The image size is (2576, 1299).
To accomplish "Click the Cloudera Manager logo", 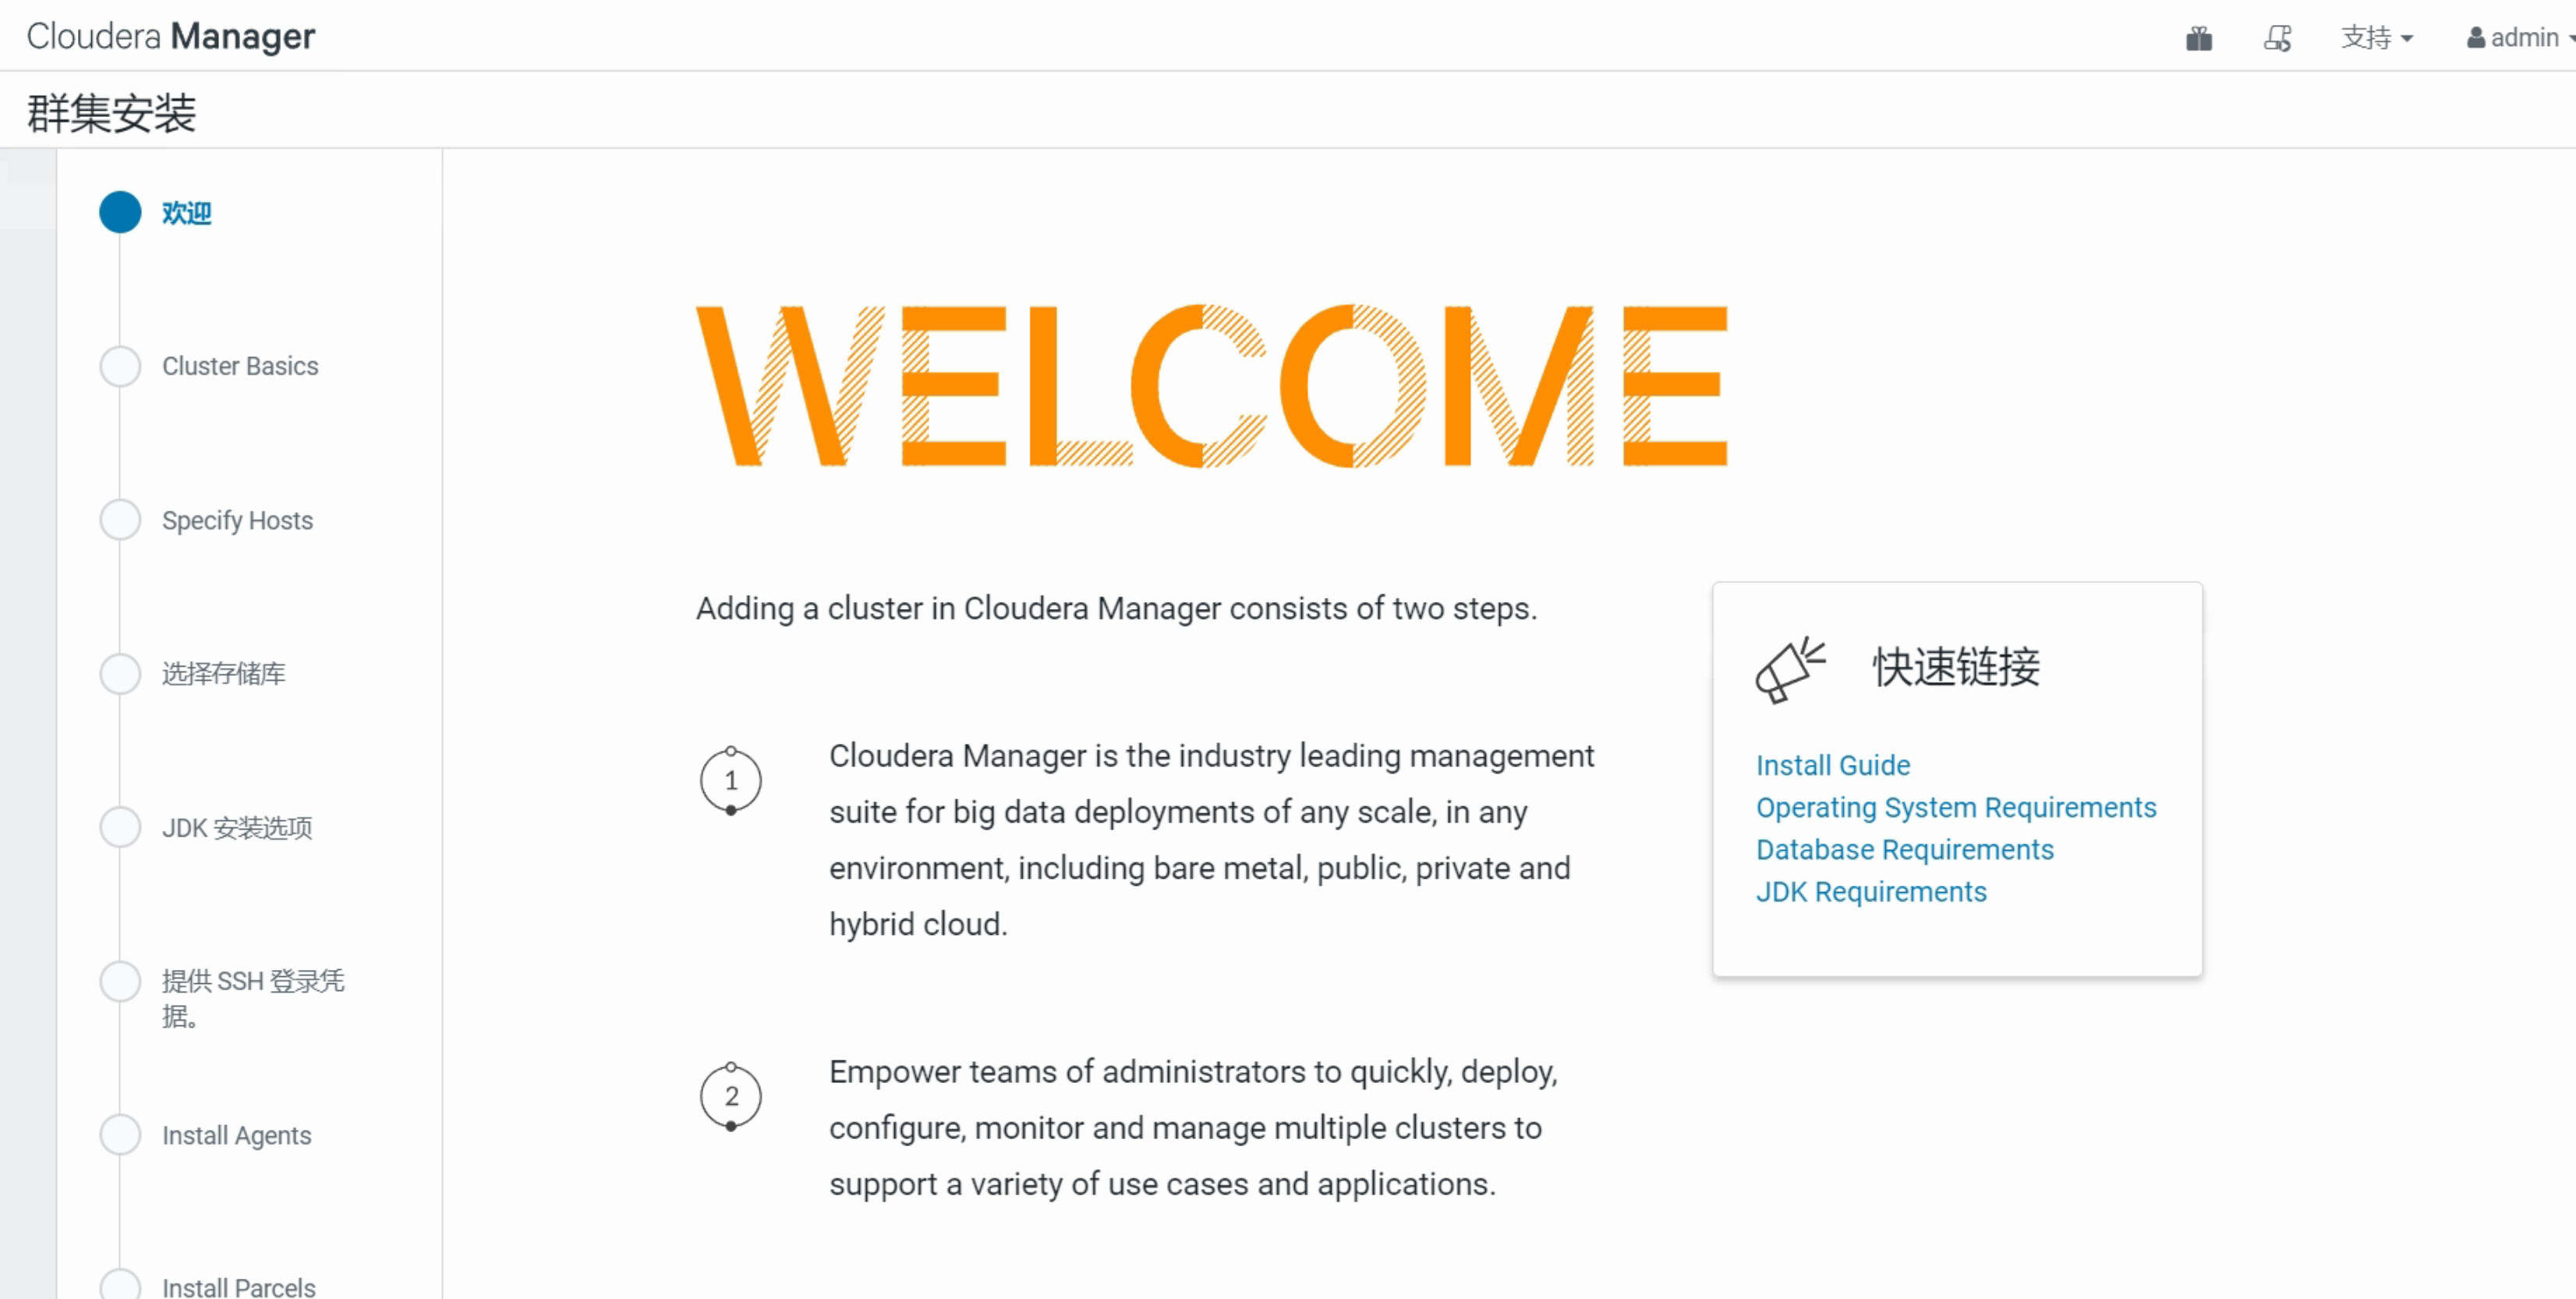I will (x=170, y=36).
